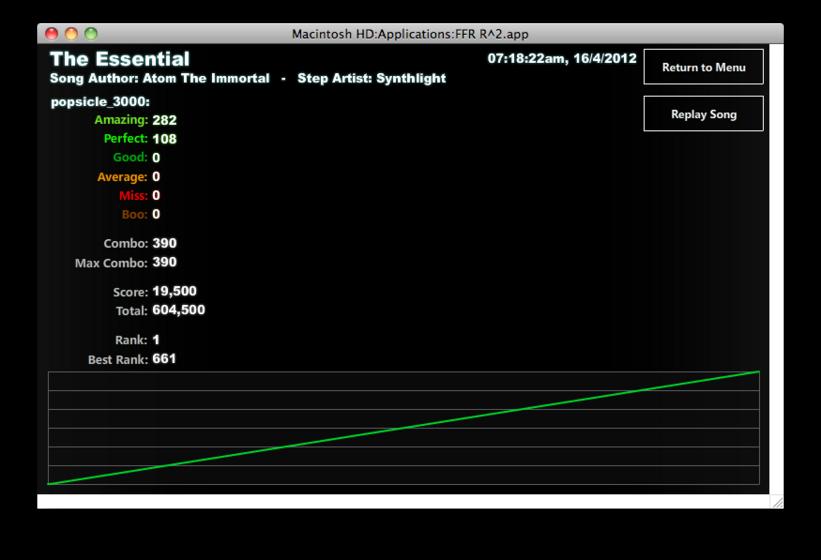The height and width of the screenshot is (560, 821).
Task: Click the Best Rank value 661
Action: pos(164,359)
